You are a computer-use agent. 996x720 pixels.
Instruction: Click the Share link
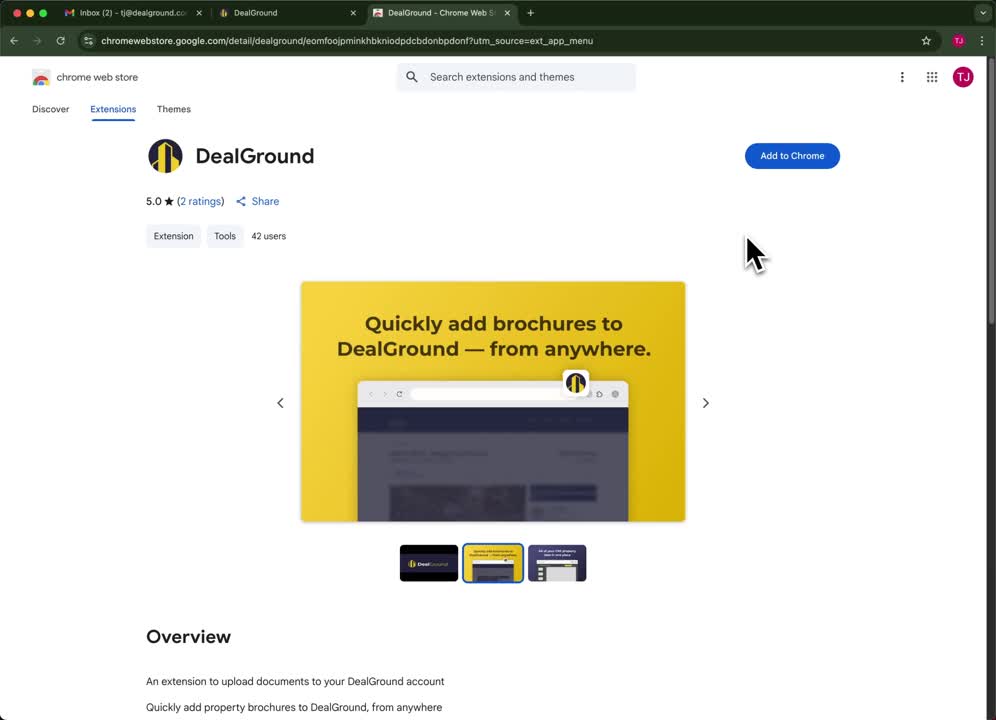pos(257,201)
